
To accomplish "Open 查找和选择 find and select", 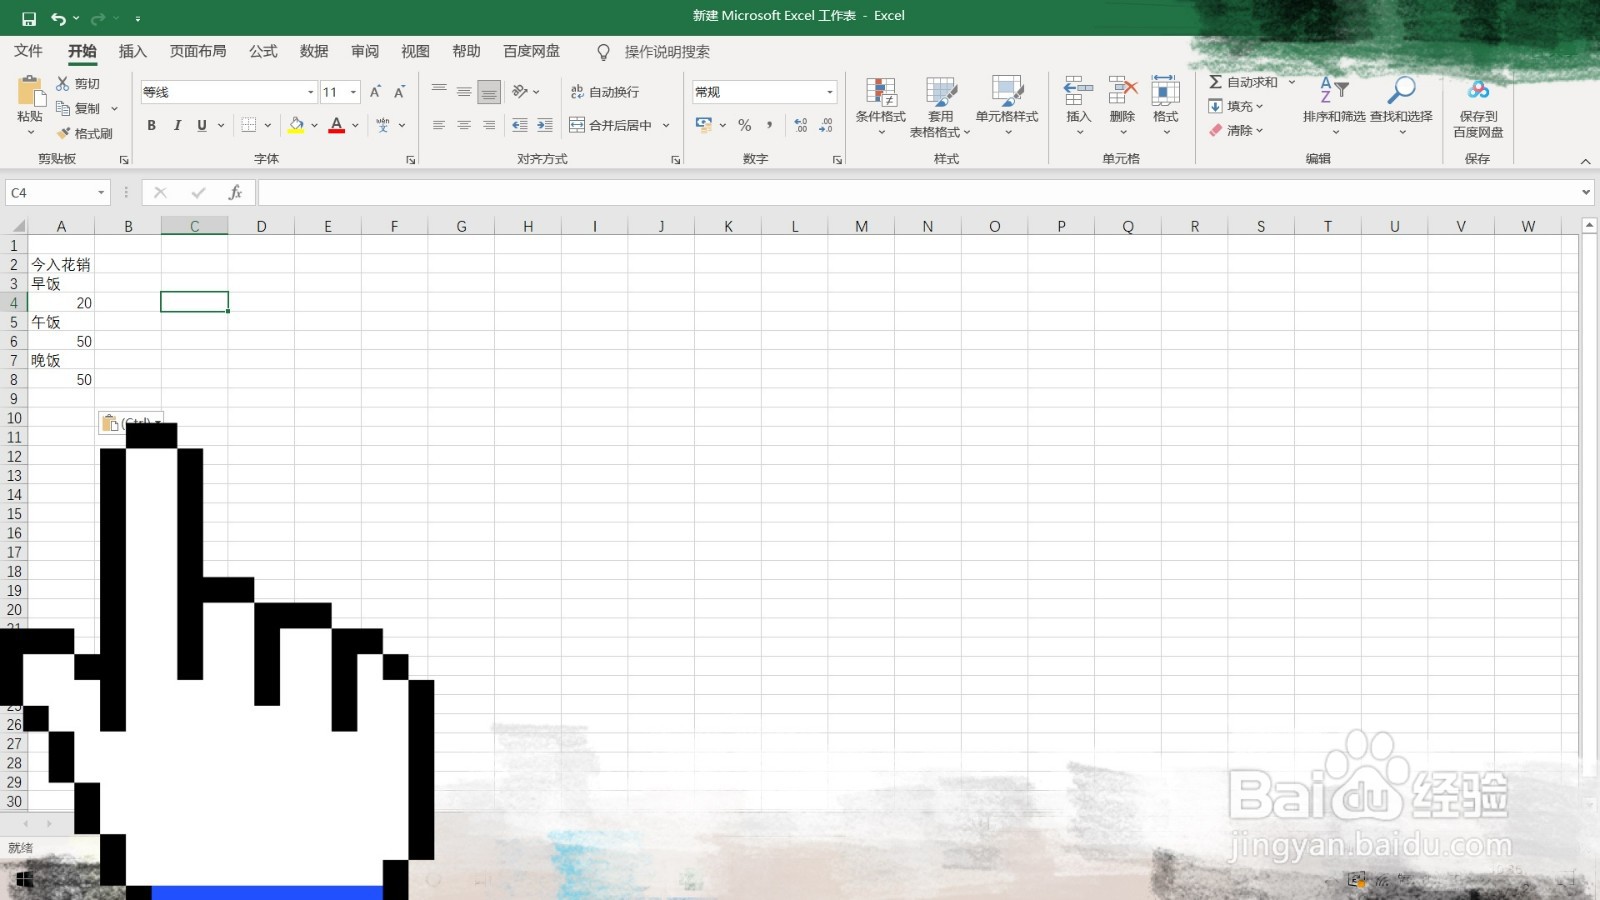I will pyautogui.click(x=1401, y=104).
